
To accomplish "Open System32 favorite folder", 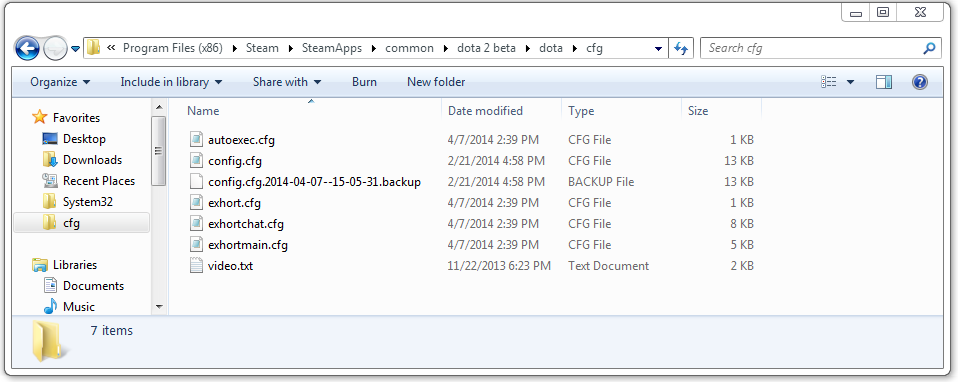I will pos(87,202).
